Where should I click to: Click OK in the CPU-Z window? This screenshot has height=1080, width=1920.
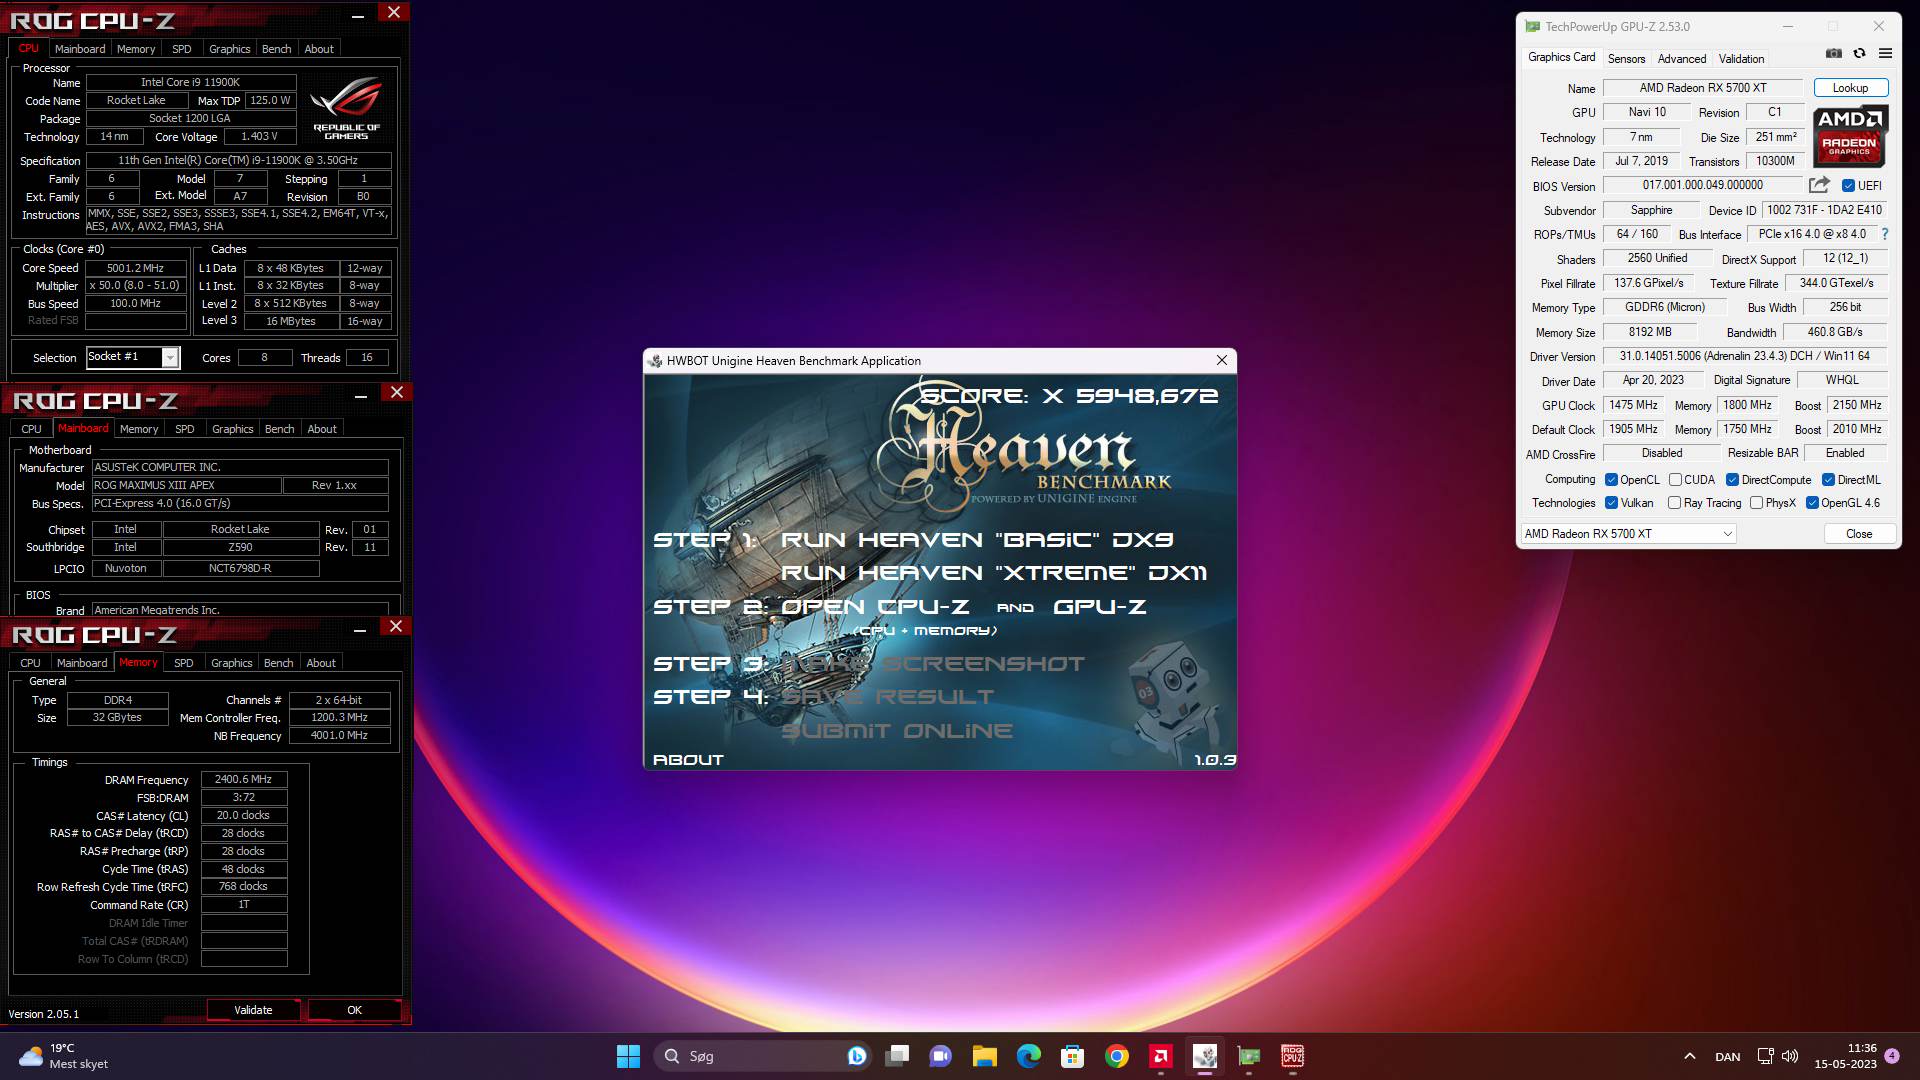354,1010
